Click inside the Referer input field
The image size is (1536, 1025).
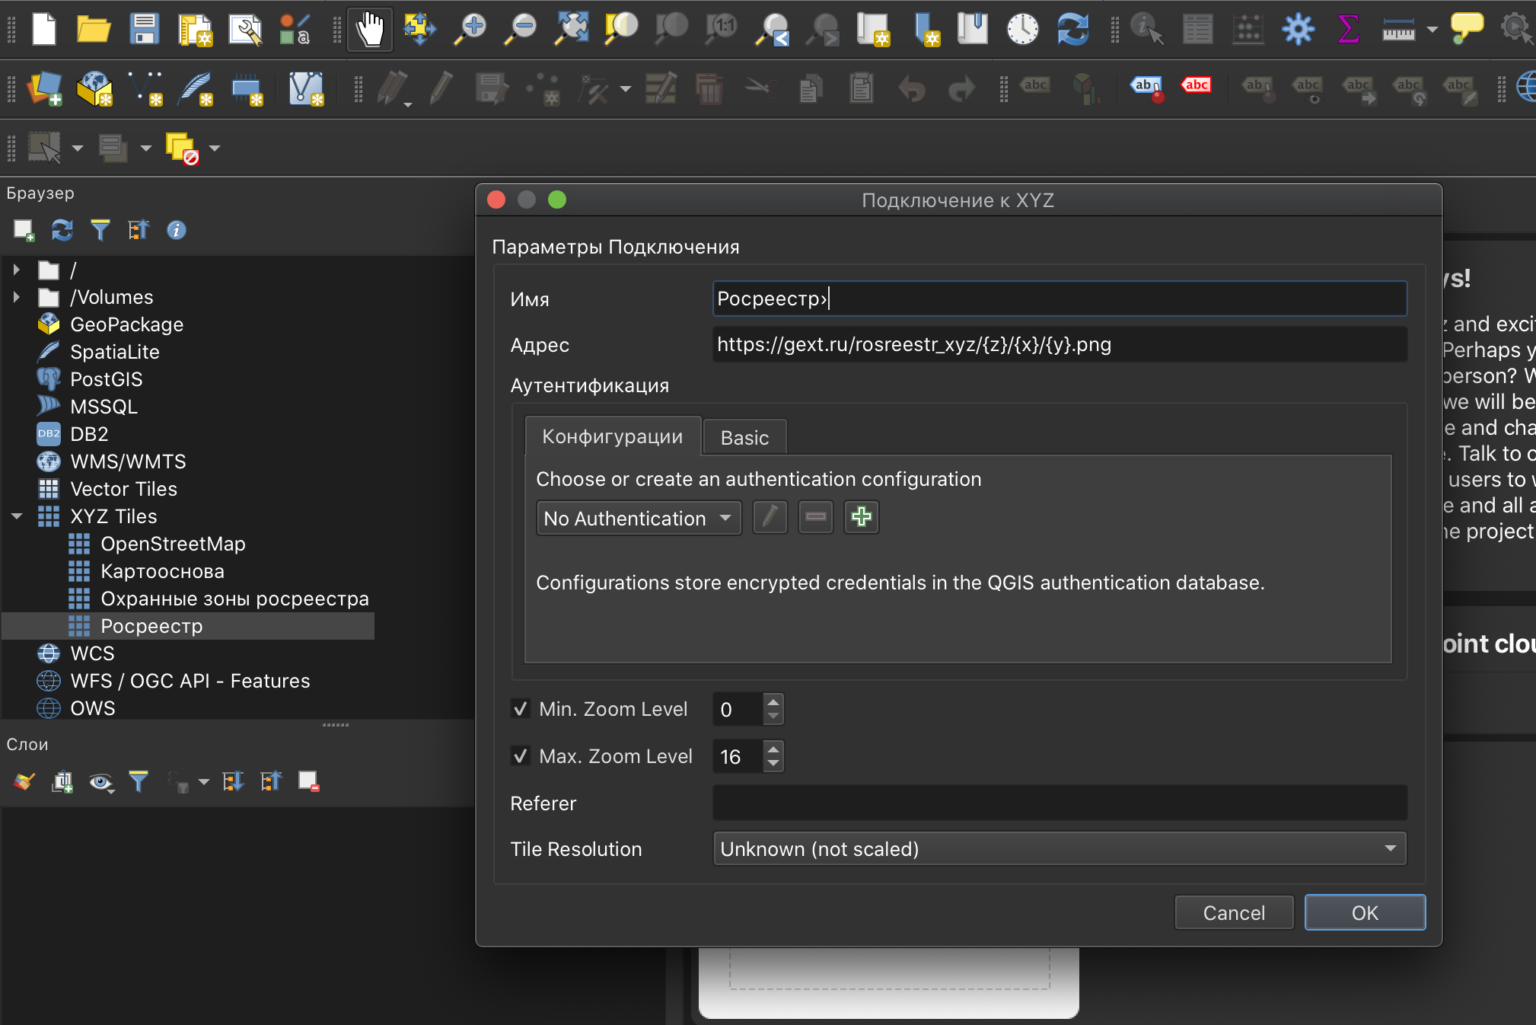click(x=1058, y=803)
